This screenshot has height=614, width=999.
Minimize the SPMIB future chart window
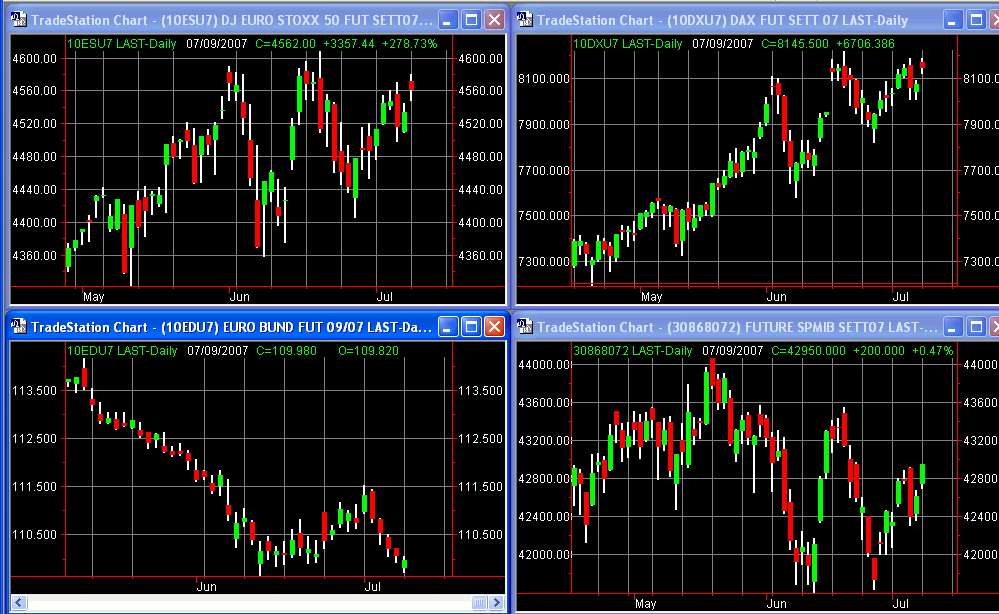tap(953, 327)
